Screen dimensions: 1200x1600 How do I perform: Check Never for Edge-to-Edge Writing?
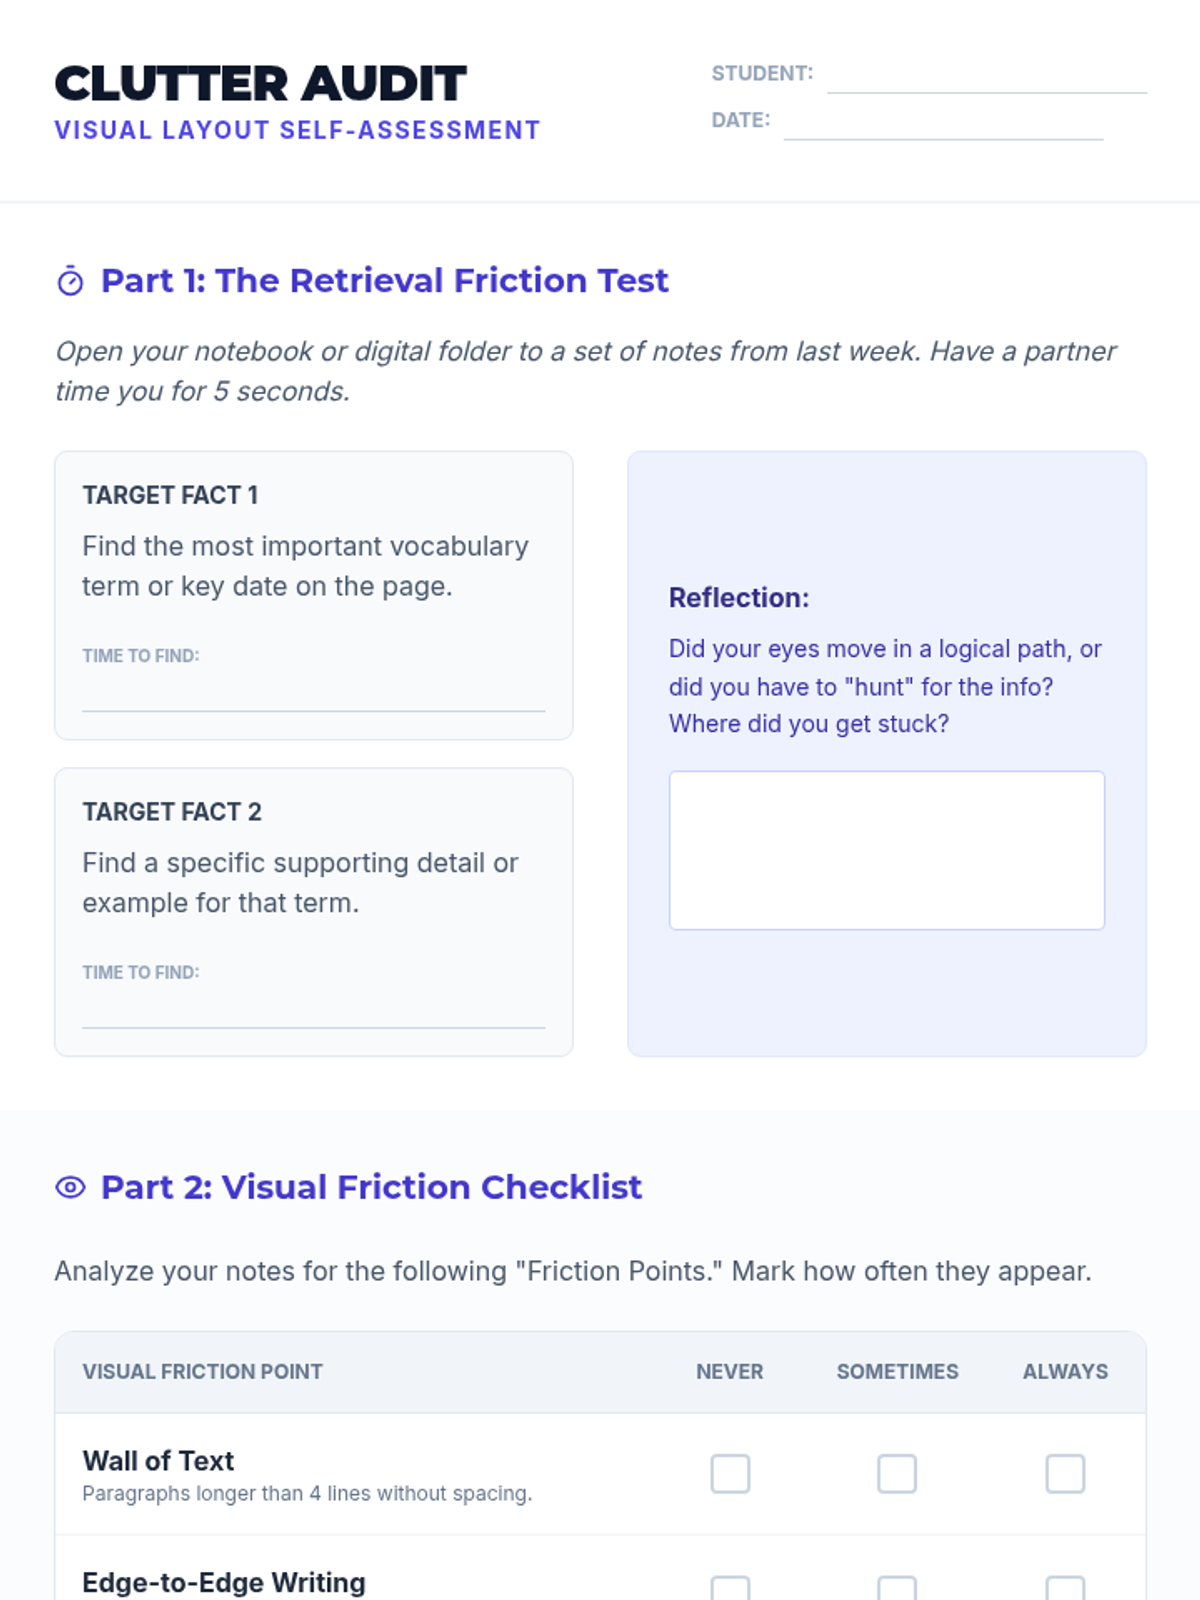(730, 1588)
